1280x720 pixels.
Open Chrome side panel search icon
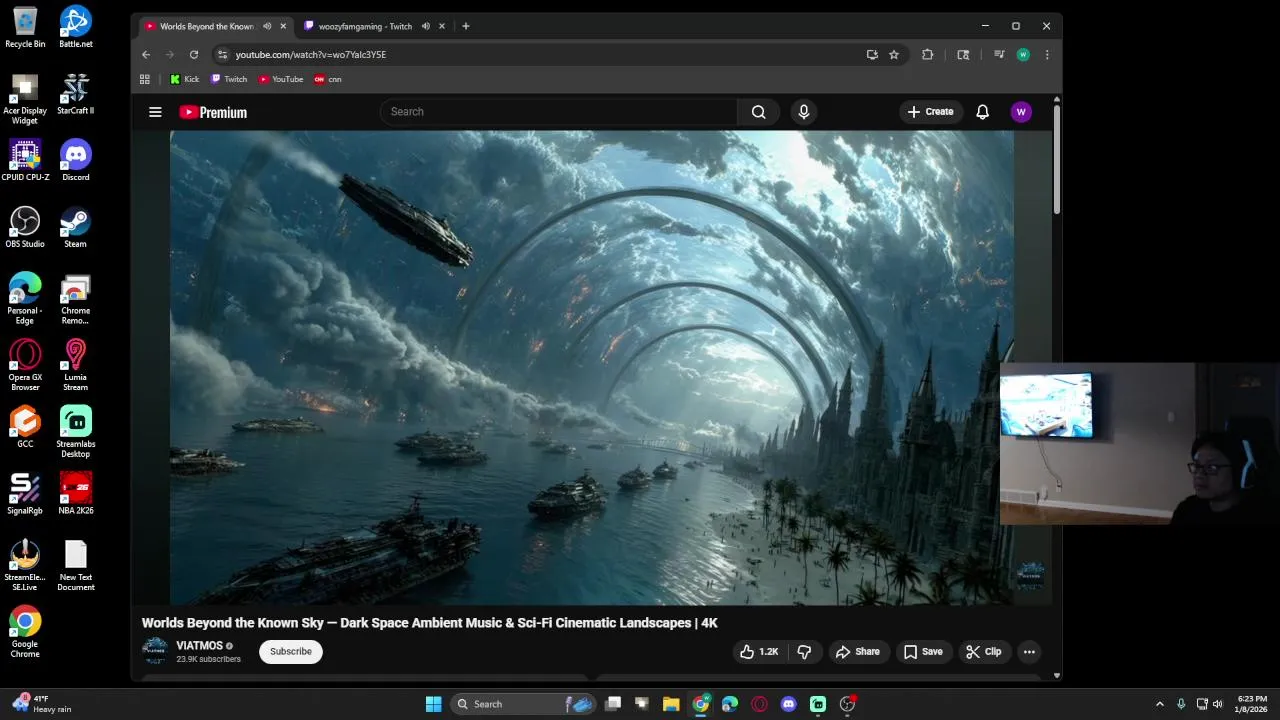[x=963, y=54]
